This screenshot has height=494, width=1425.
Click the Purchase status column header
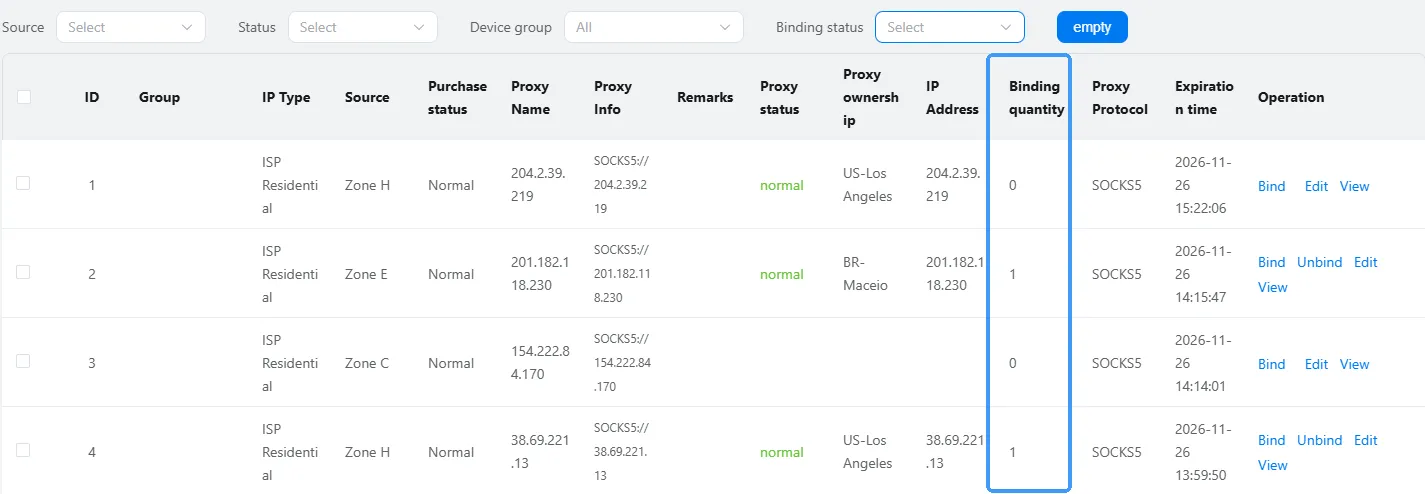tap(457, 98)
